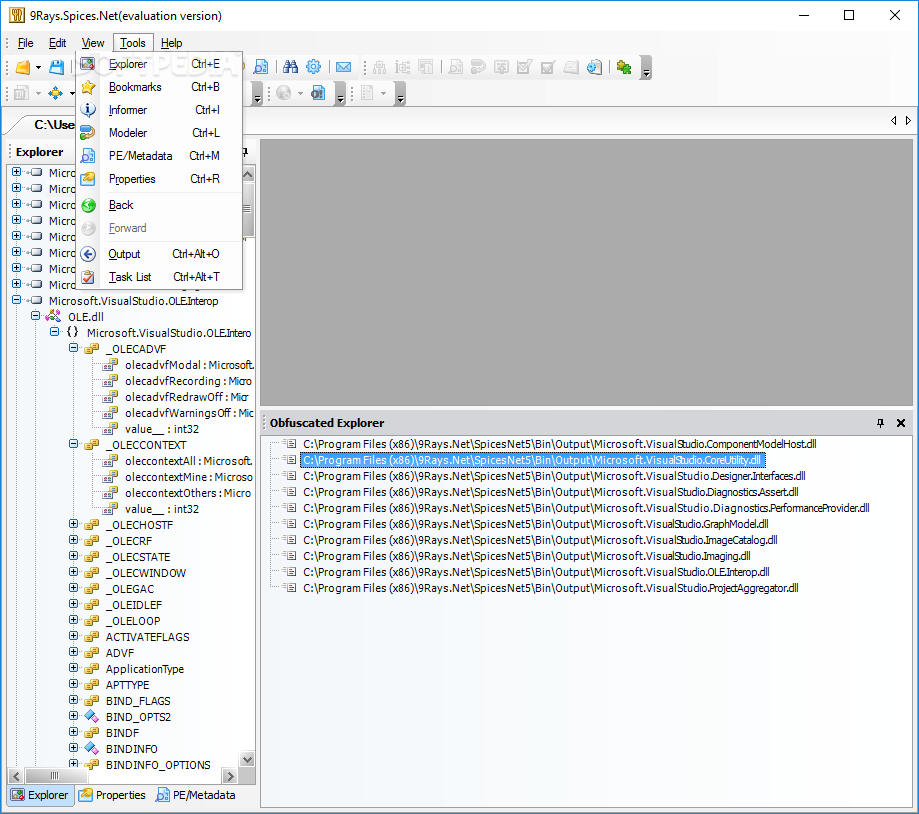Open toolbar overflow options after the puzzle icon
The width and height of the screenshot is (919, 814).
click(646, 68)
